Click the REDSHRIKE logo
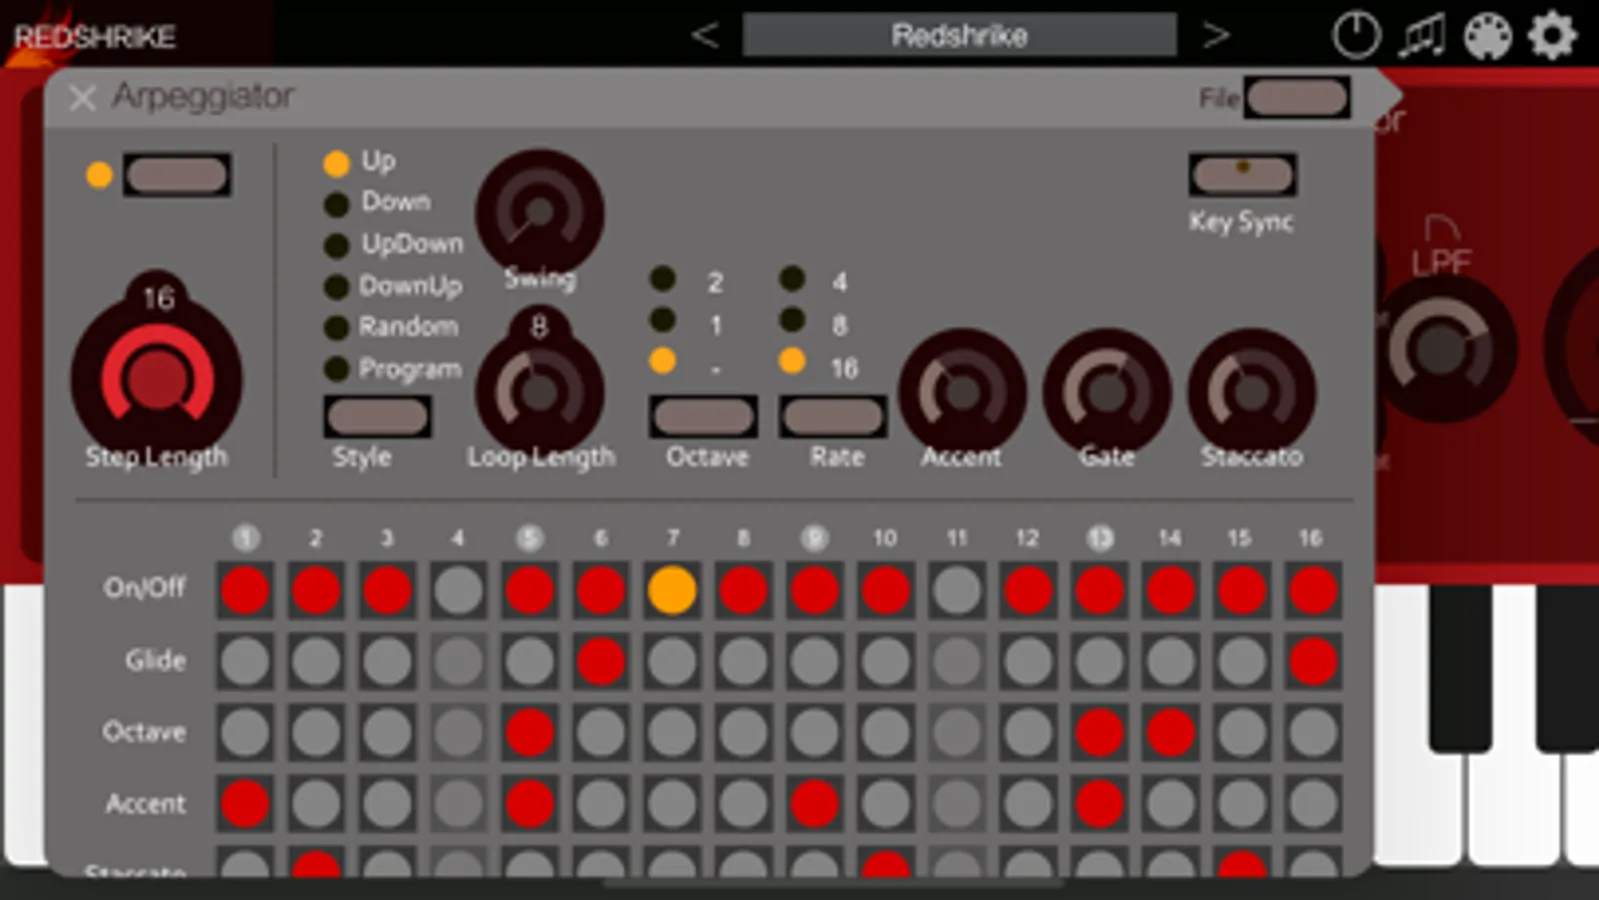1599x900 pixels. [x=95, y=37]
